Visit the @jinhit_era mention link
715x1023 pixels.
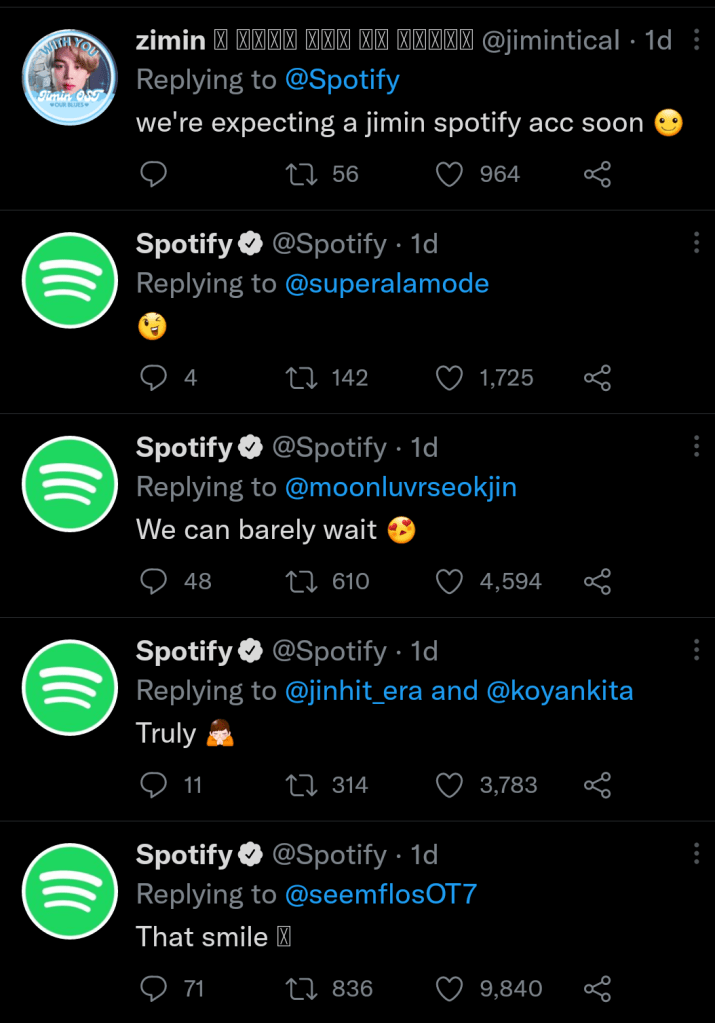(354, 691)
